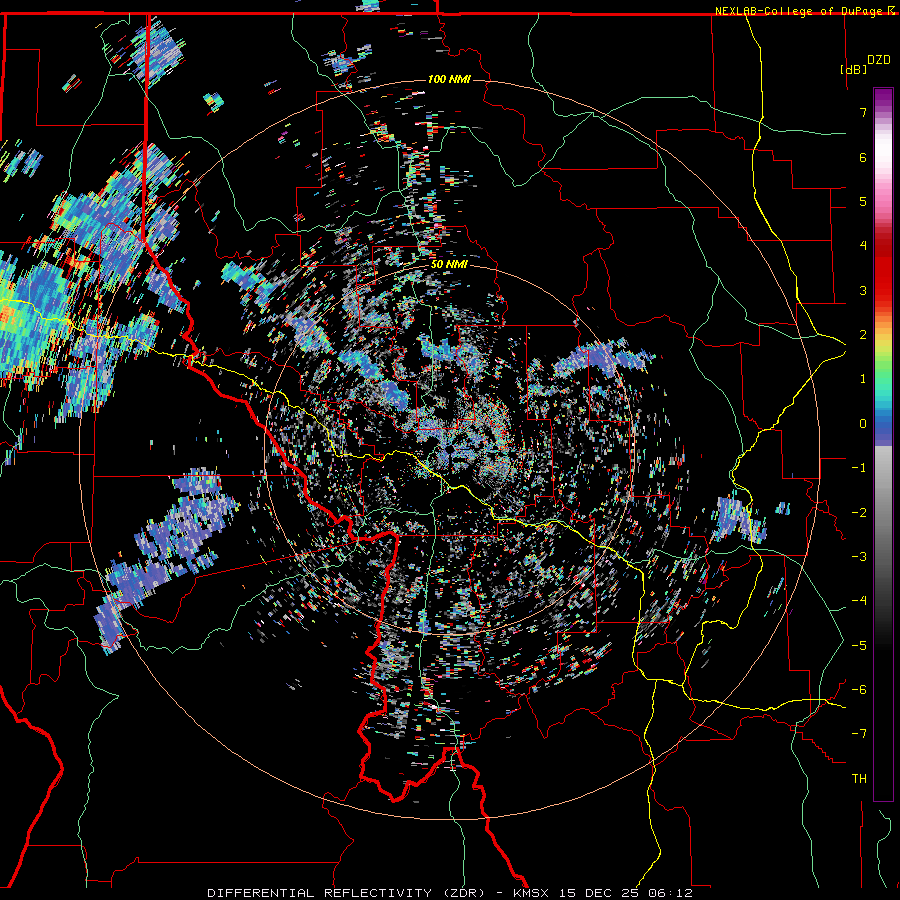Click the -1 value on the colorbar scale
900x900 pixels.
coord(859,468)
